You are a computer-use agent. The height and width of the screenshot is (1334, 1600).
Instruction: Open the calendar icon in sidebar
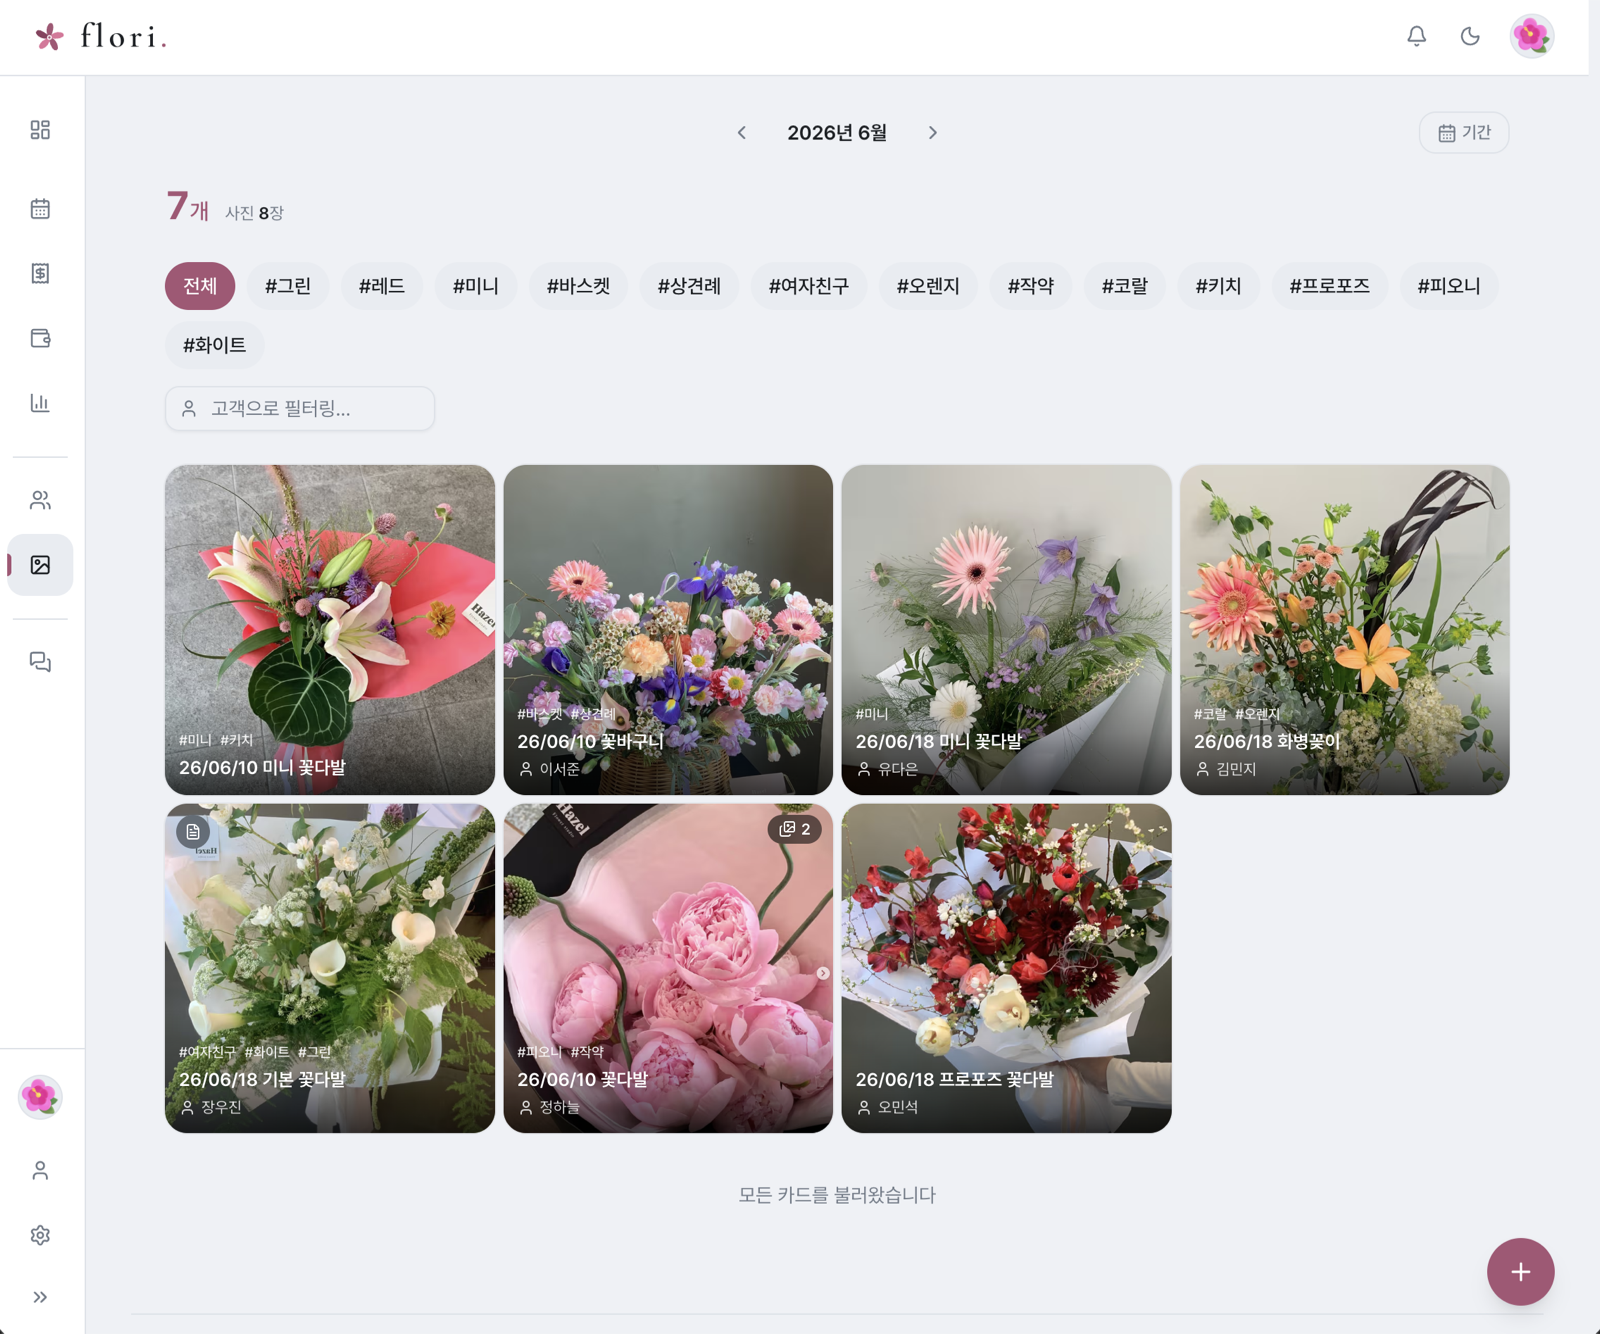pyautogui.click(x=40, y=209)
